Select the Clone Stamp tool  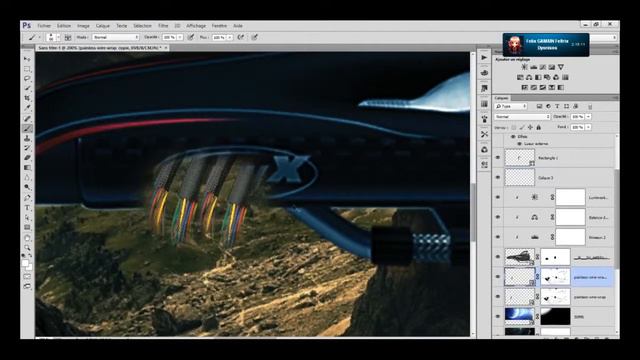point(27,138)
